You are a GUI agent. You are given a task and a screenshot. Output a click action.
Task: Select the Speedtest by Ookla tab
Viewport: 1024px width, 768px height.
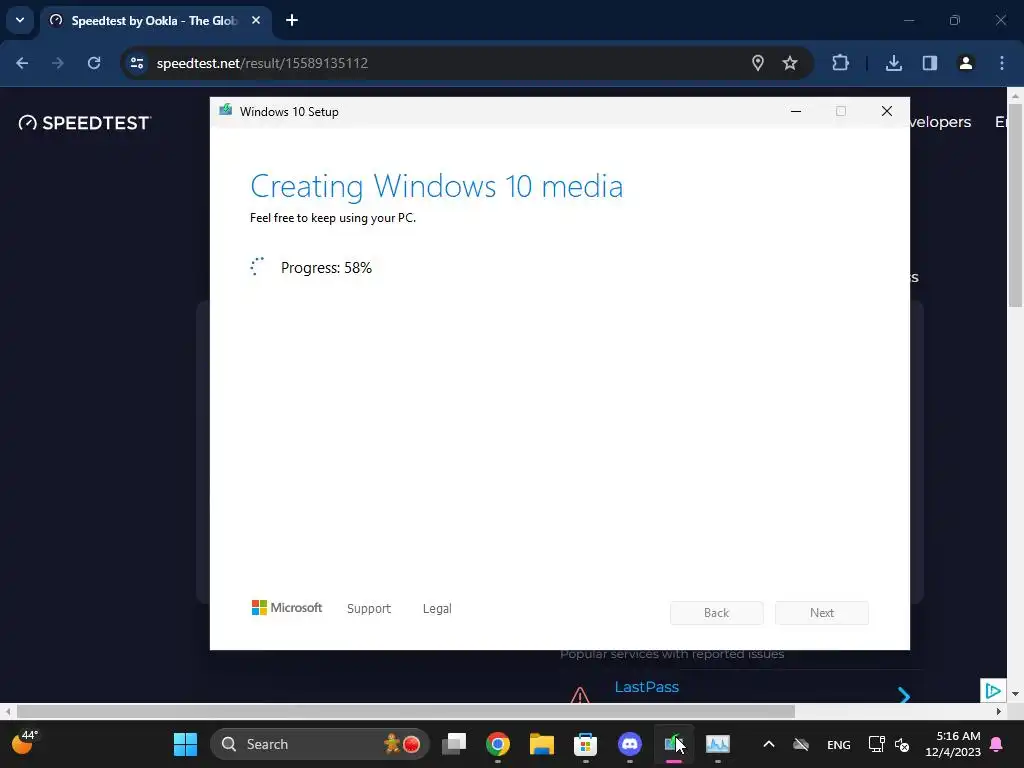pos(154,21)
